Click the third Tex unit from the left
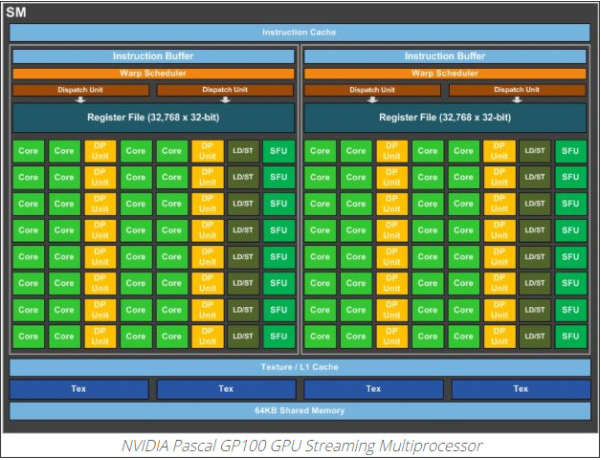The height and width of the screenshot is (460, 601). (373, 389)
